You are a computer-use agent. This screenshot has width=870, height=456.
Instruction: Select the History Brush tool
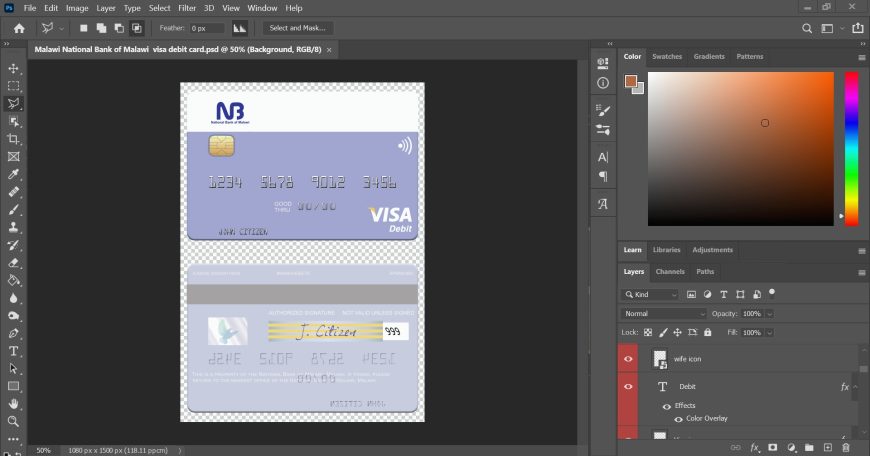pos(13,245)
